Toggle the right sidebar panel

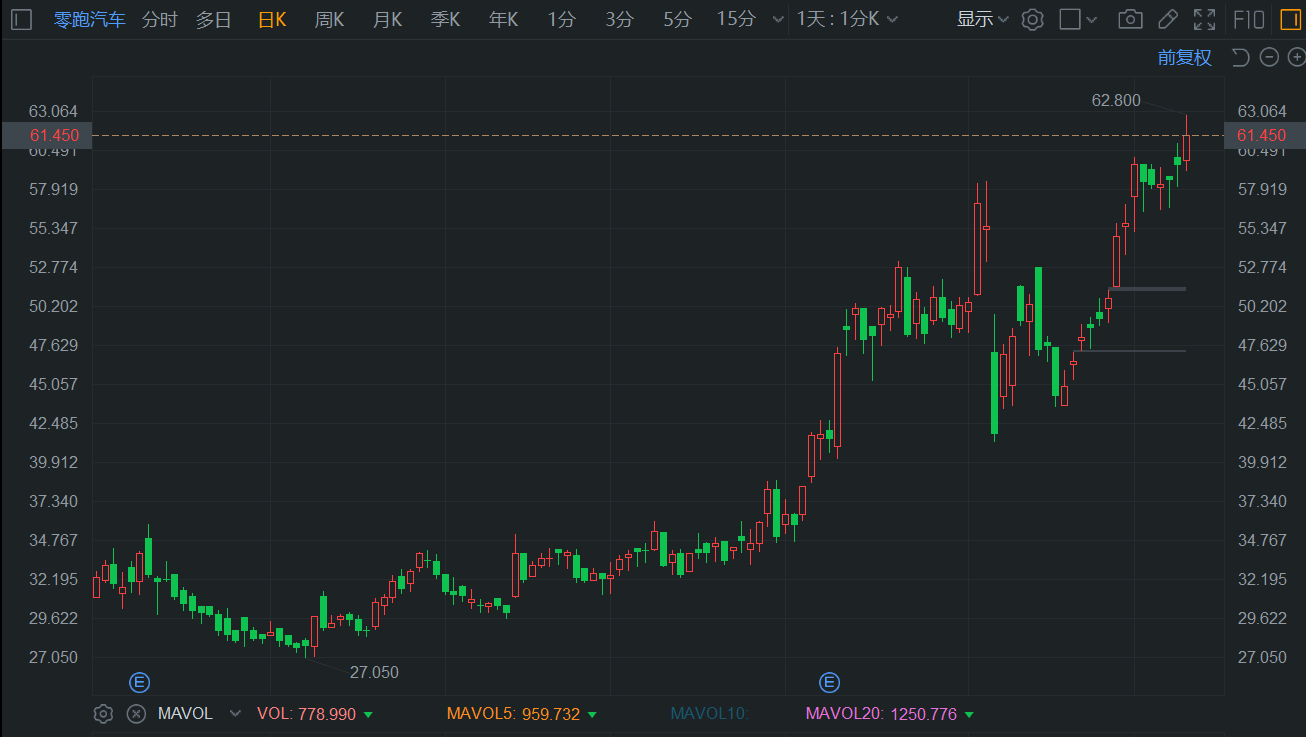1288,19
